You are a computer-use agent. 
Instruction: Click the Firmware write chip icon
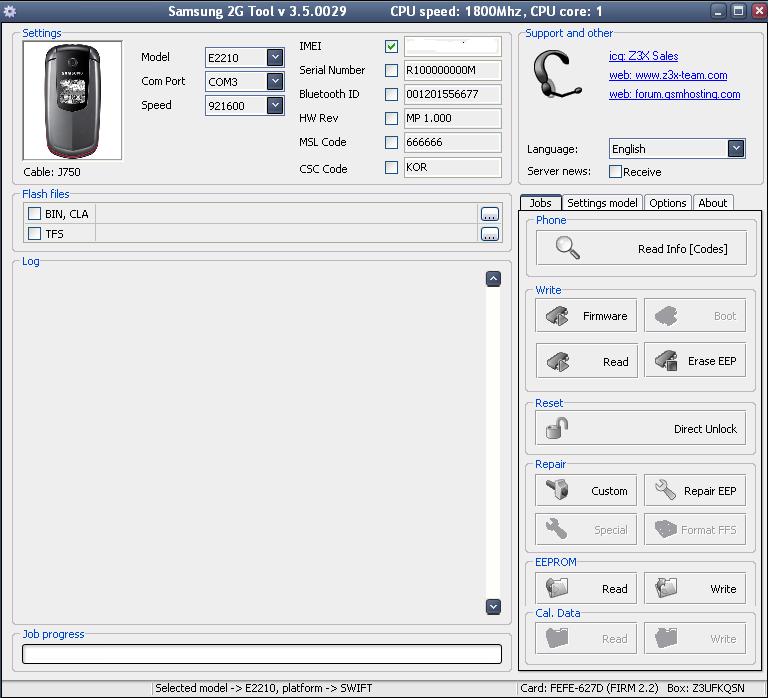[557, 316]
